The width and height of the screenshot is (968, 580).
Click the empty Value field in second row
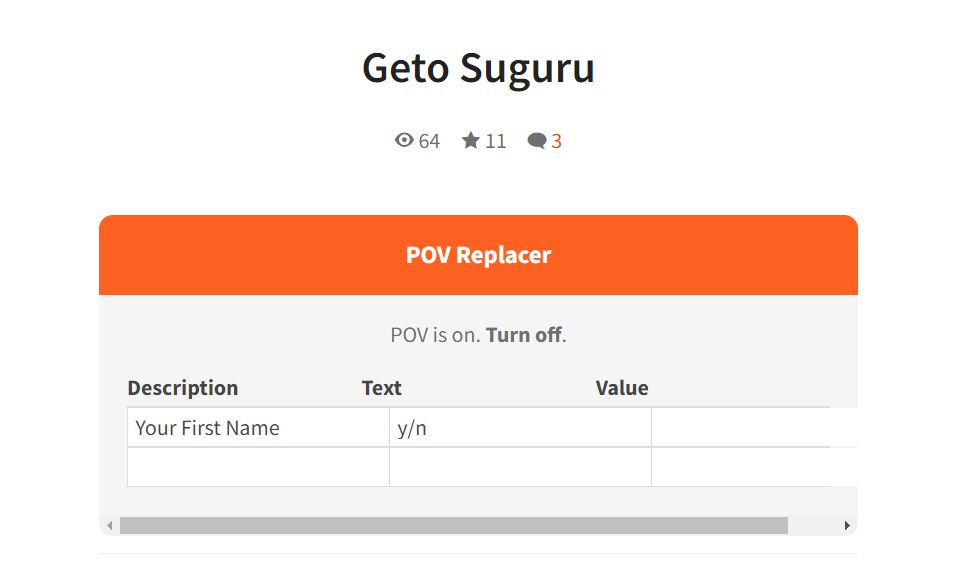(754, 467)
